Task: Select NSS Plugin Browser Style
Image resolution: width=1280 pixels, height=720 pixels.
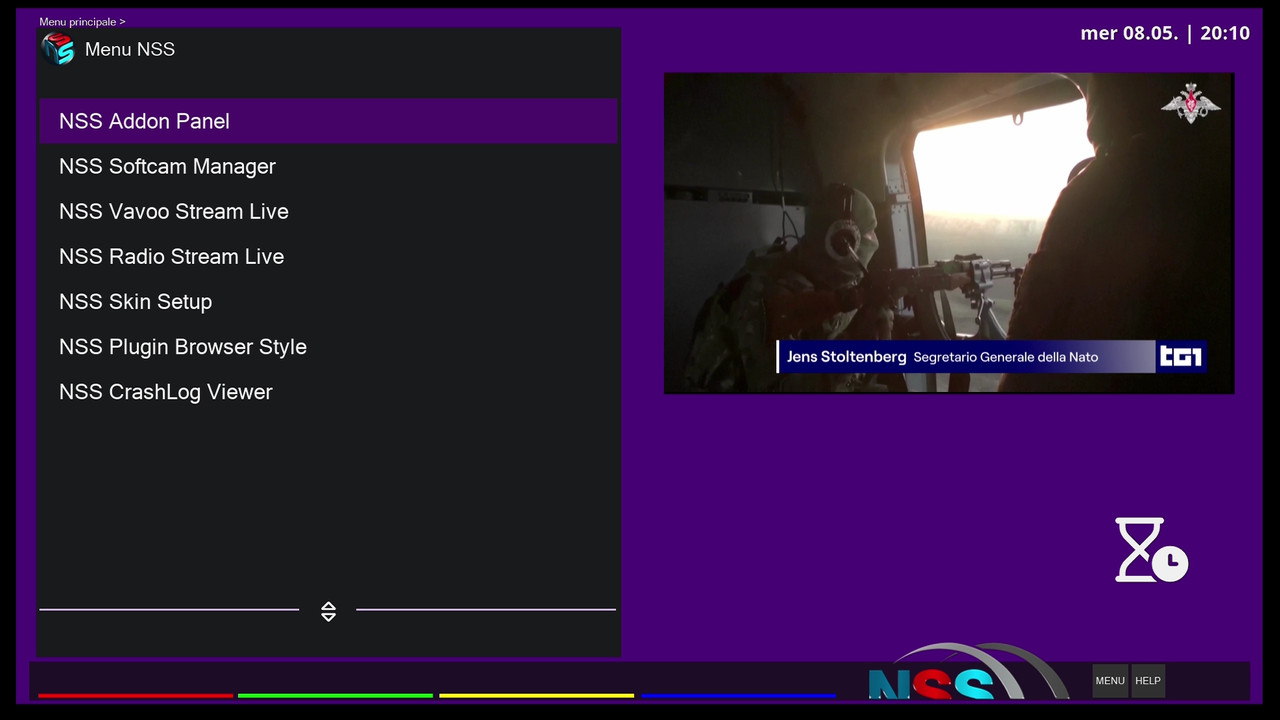Action: [x=328, y=346]
